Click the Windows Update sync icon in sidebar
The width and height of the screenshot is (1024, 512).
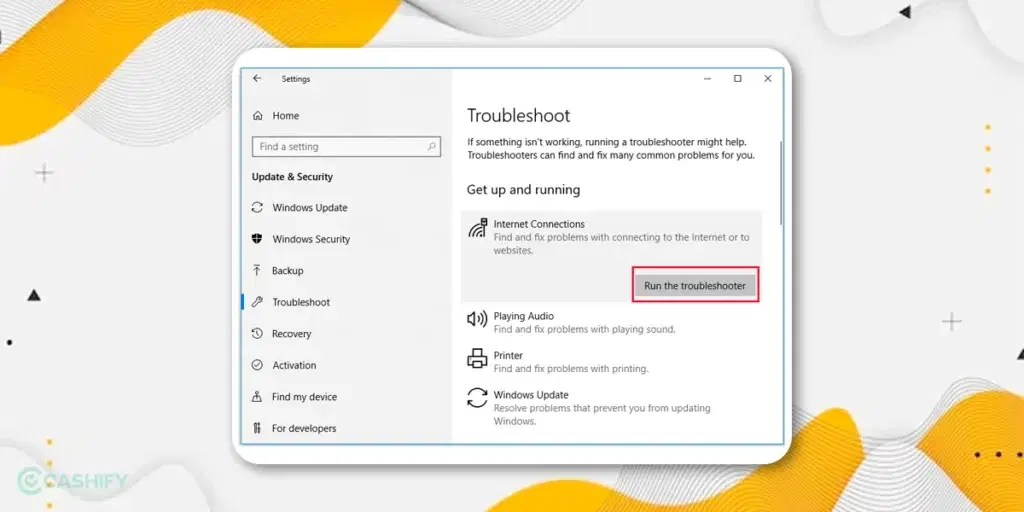pyautogui.click(x=257, y=208)
